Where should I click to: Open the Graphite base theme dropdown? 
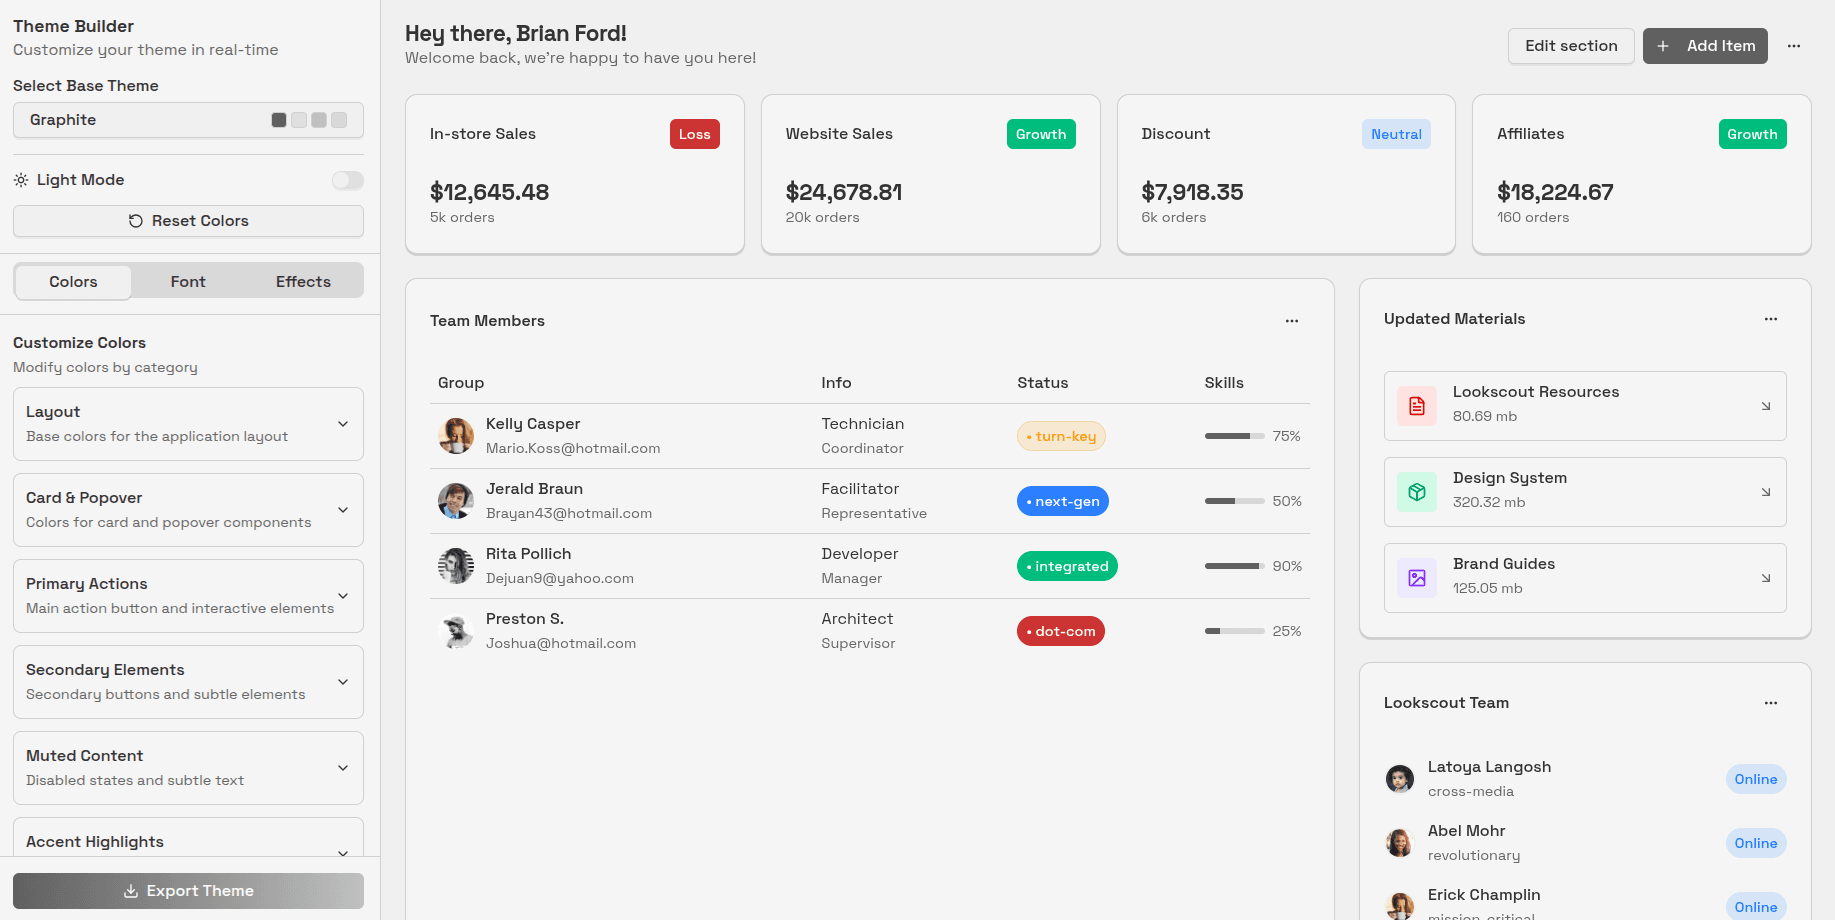(188, 120)
